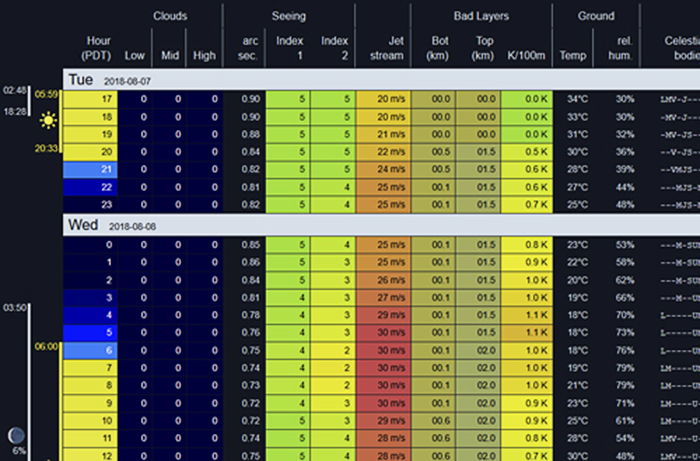Click the 27 m/s jet stream cell
Image resolution: width=700 pixels, height=461 pixels.
coord(383,297)
